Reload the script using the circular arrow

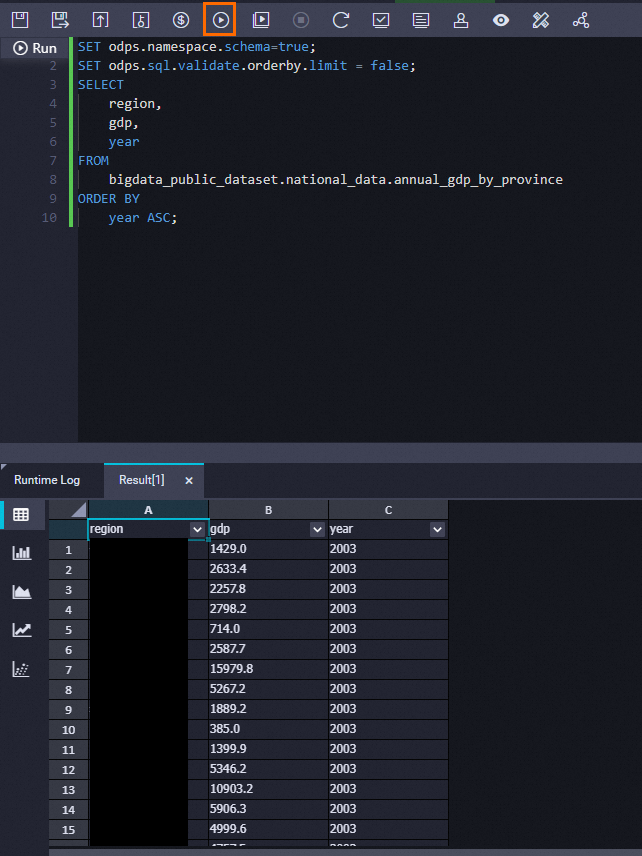pyautogui.click(x=341, y=20)
